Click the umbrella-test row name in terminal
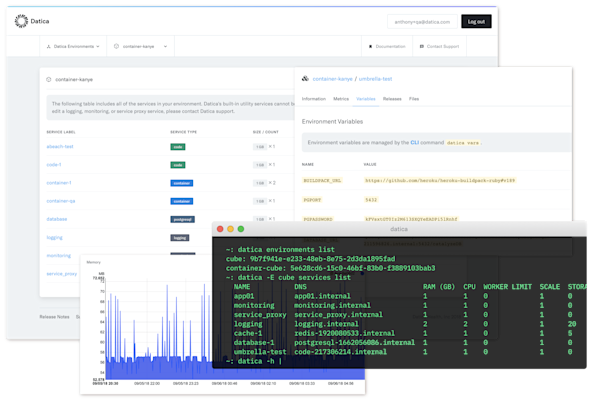Image resolution: width=600 pixels, height=409 pixels. [260, 352]
